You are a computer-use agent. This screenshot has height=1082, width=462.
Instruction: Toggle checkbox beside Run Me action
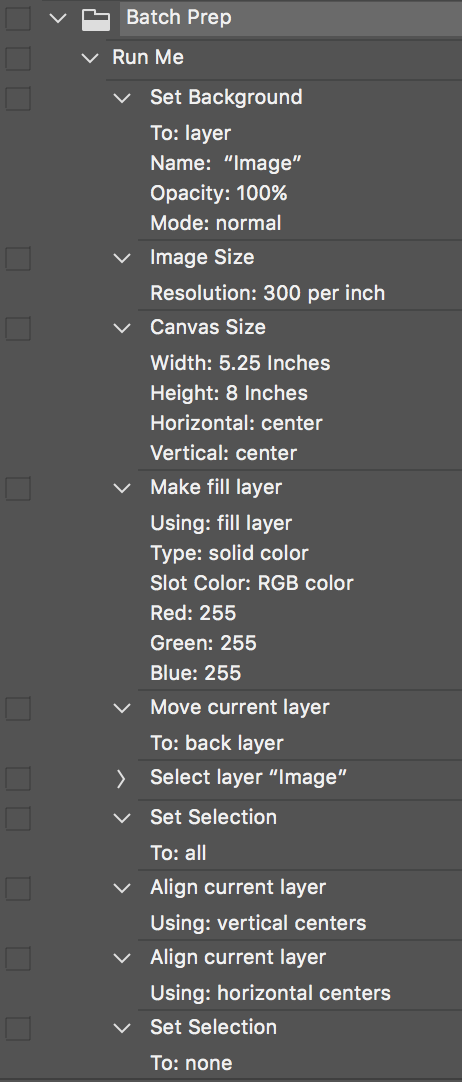coord(18,58)
